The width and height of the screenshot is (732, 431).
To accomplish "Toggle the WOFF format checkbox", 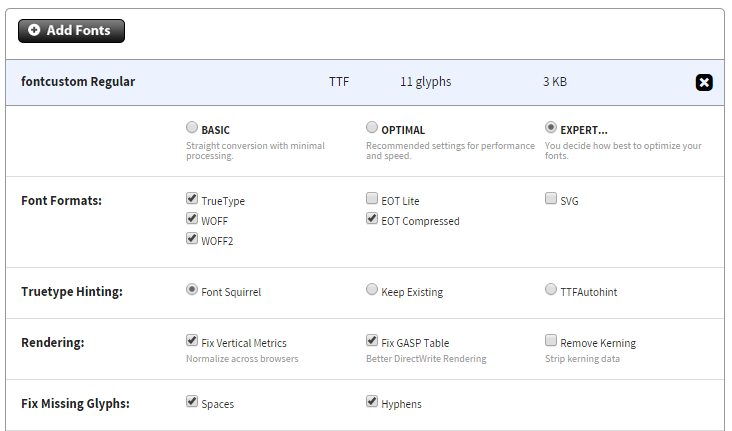I will (192, 218).
